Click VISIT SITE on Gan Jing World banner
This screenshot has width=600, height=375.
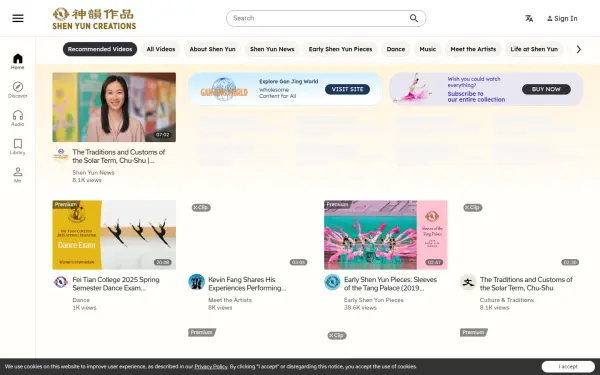point(347,89)
